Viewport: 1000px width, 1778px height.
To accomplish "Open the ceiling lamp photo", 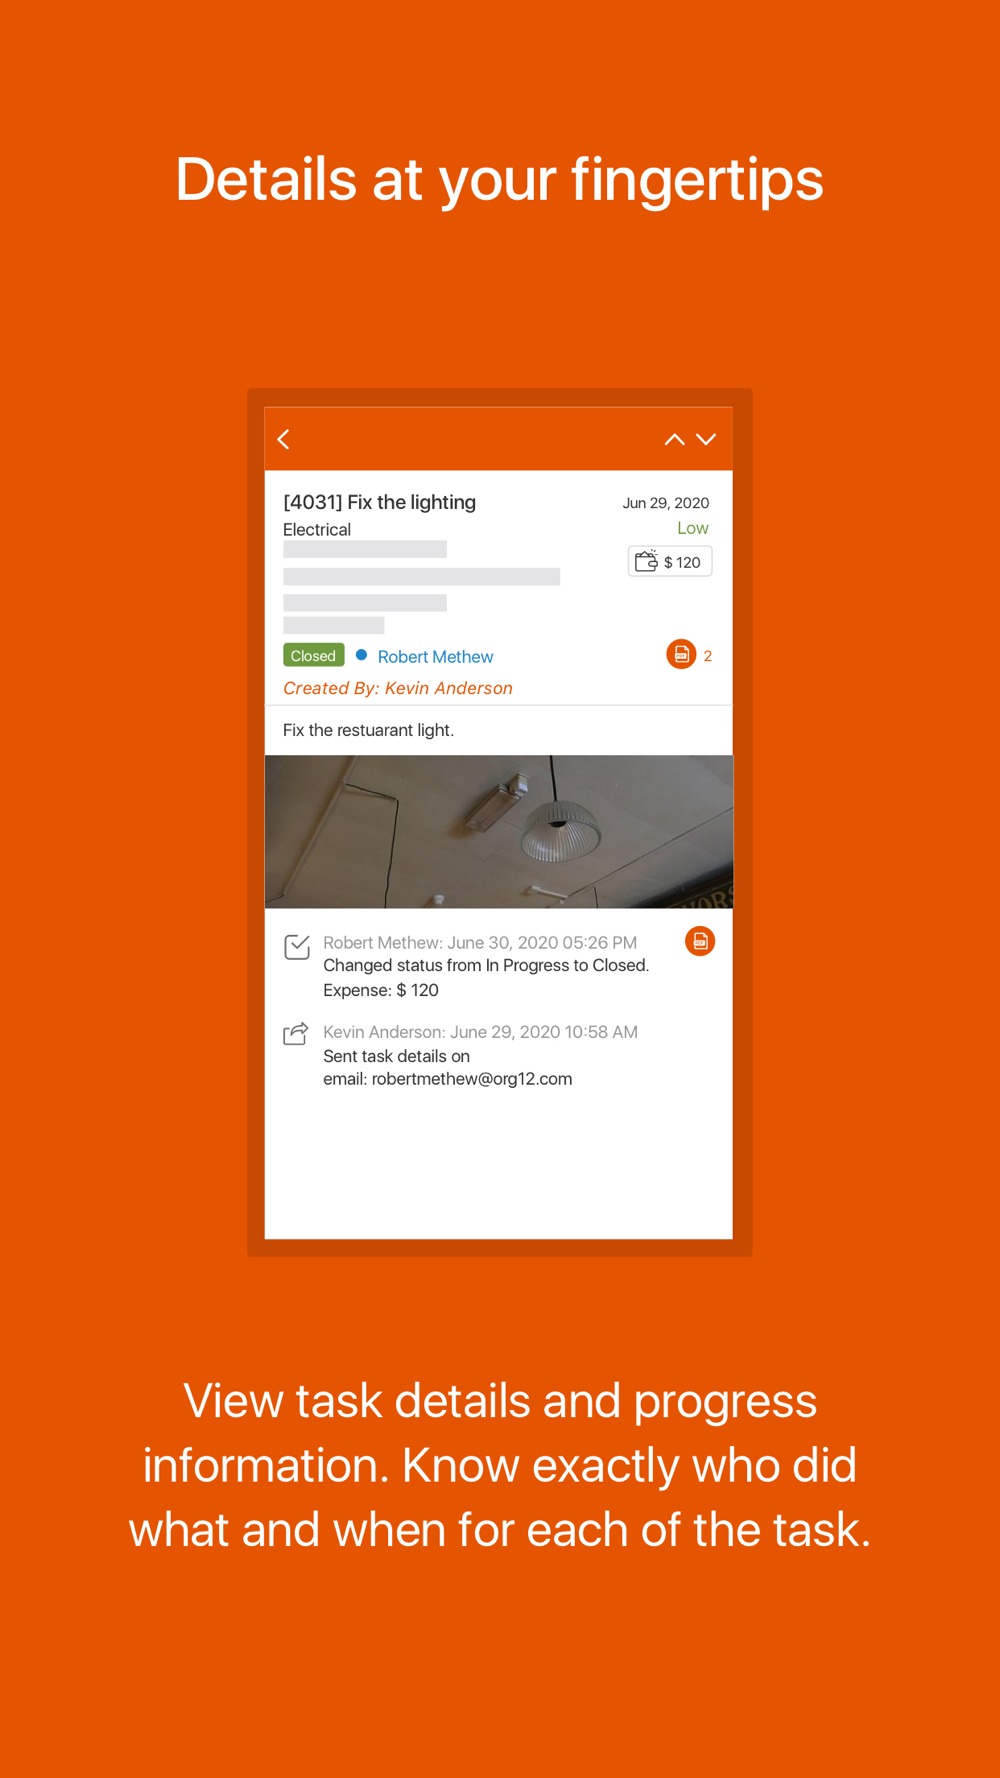I will click(499, 832).
